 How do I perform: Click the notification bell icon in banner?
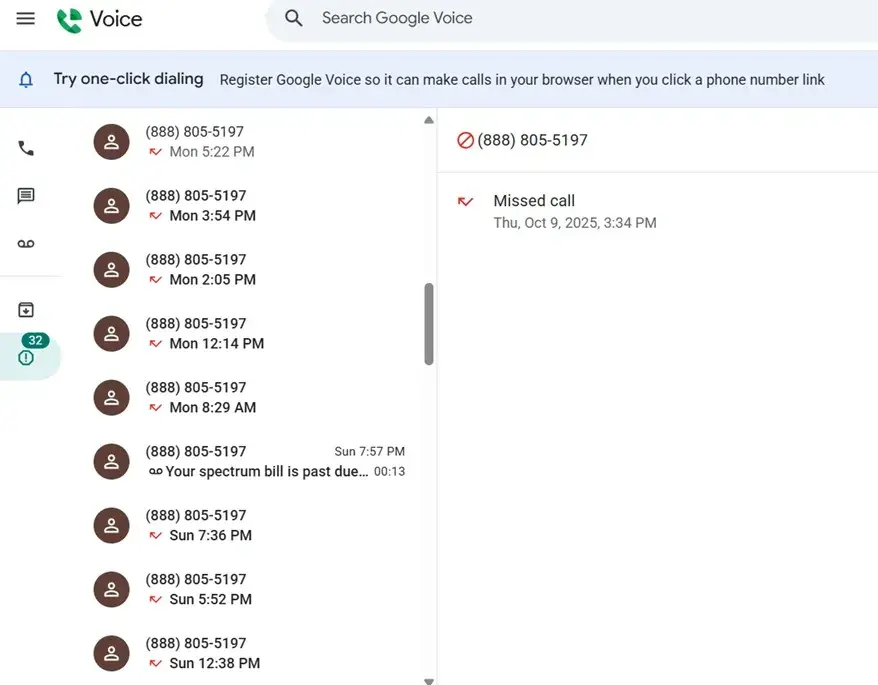tap(26, 80)
